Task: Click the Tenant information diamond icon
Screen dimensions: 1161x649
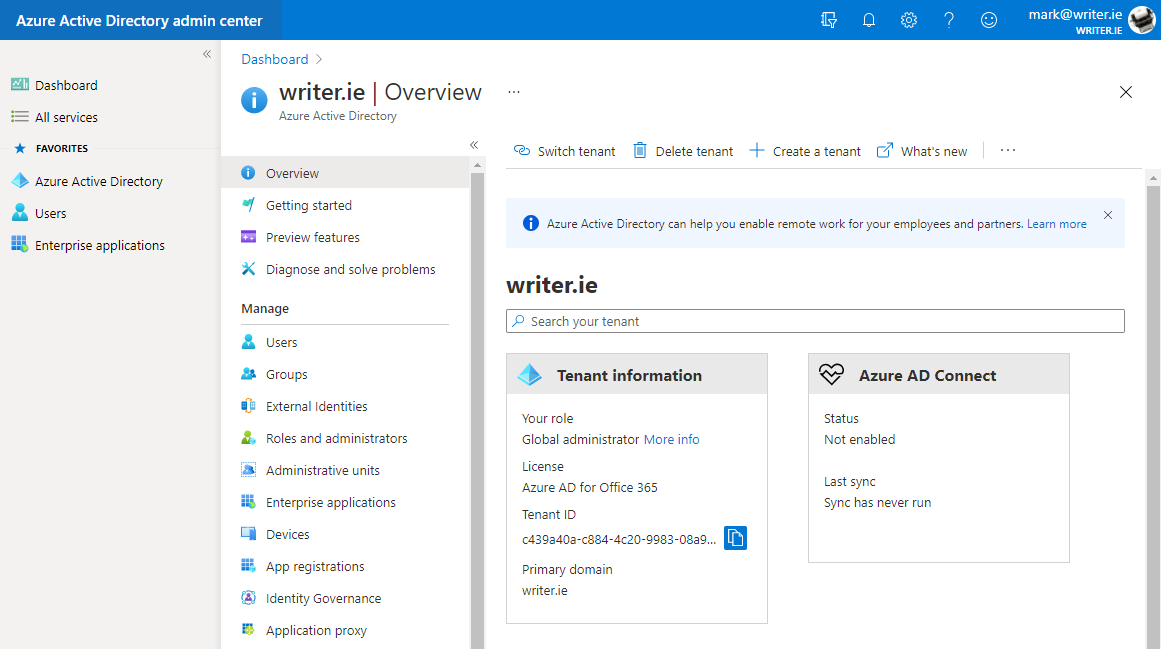Action: pos(529,374)
